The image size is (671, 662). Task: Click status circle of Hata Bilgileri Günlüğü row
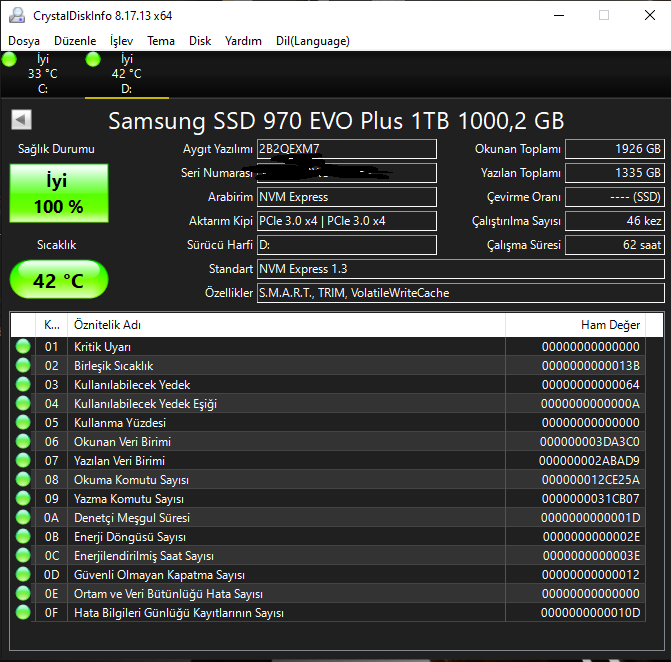[x=23, y=612]
